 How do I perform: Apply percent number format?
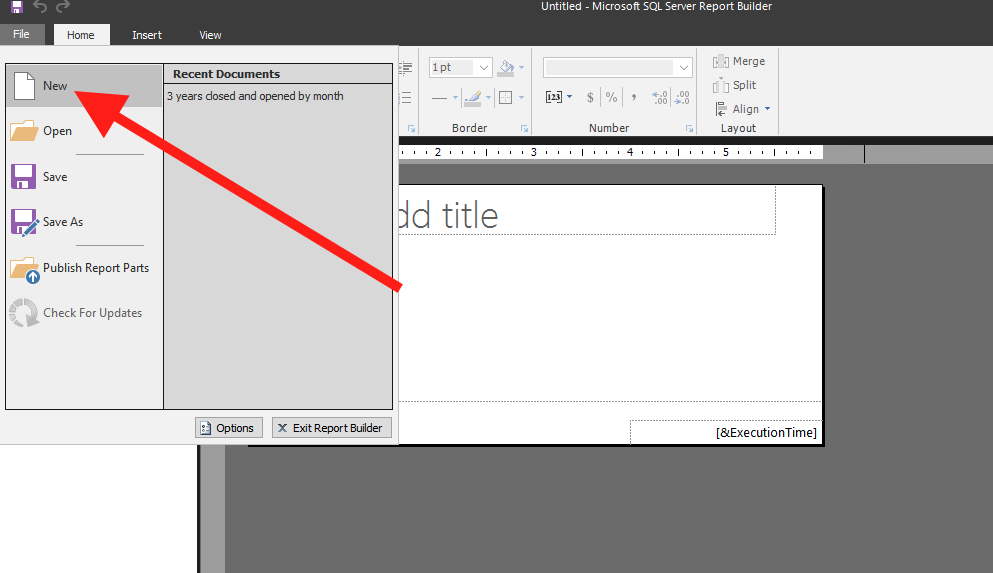(x=611, y=97)
